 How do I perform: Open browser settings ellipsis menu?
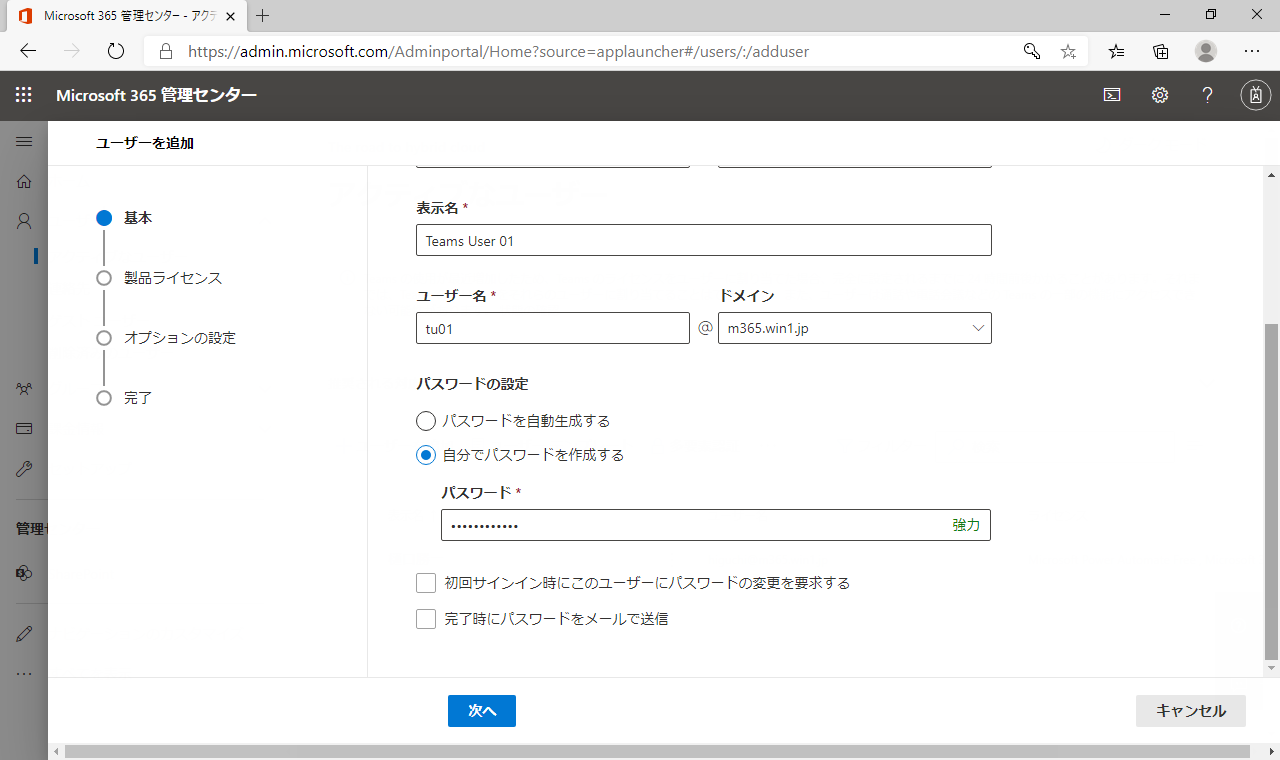(1252, 51)
